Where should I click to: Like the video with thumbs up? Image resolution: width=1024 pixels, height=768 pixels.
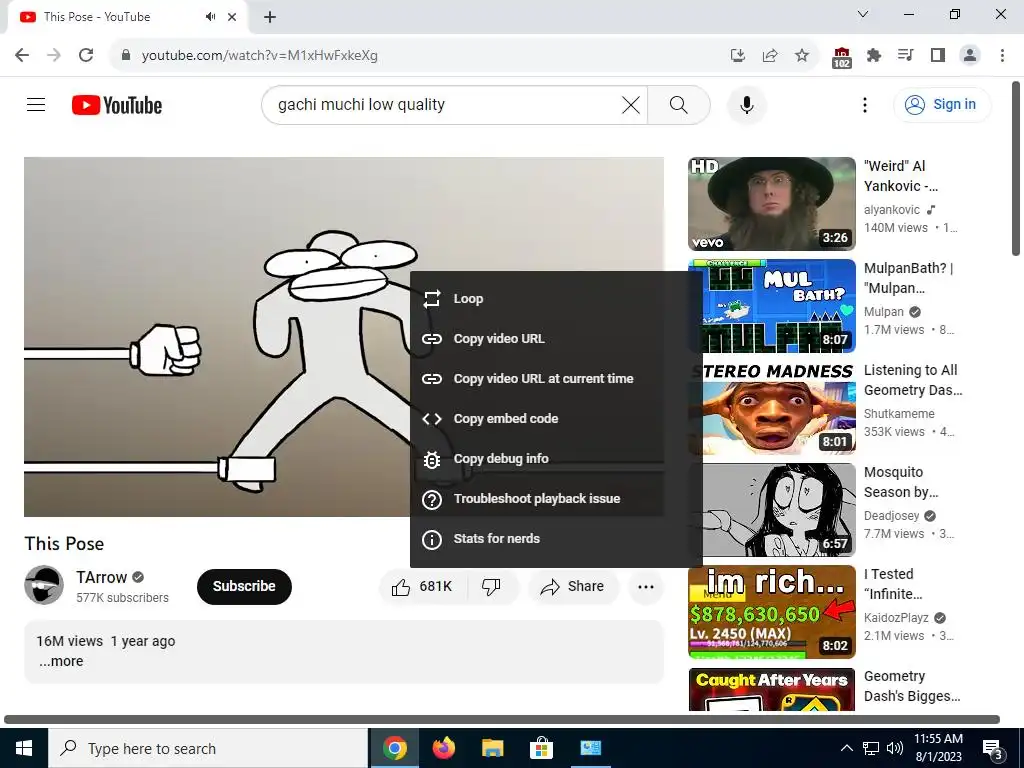[422, 586]
